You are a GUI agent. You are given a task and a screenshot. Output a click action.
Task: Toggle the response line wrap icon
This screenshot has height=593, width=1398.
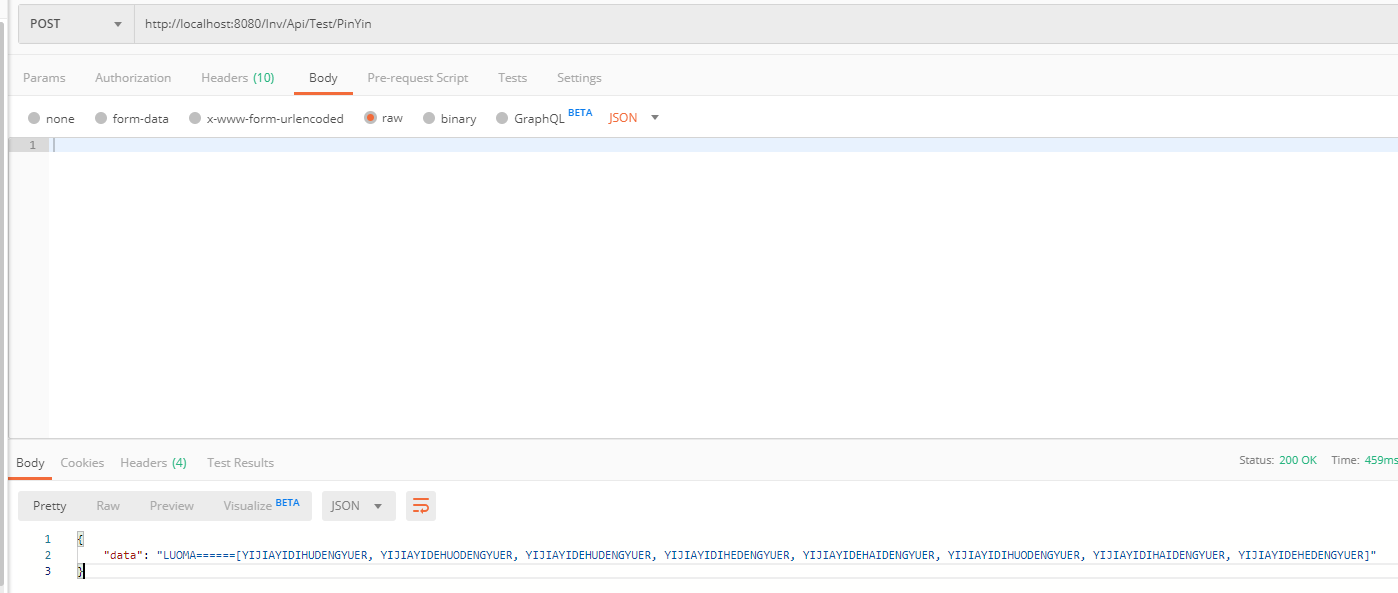(x=421, y=506)
